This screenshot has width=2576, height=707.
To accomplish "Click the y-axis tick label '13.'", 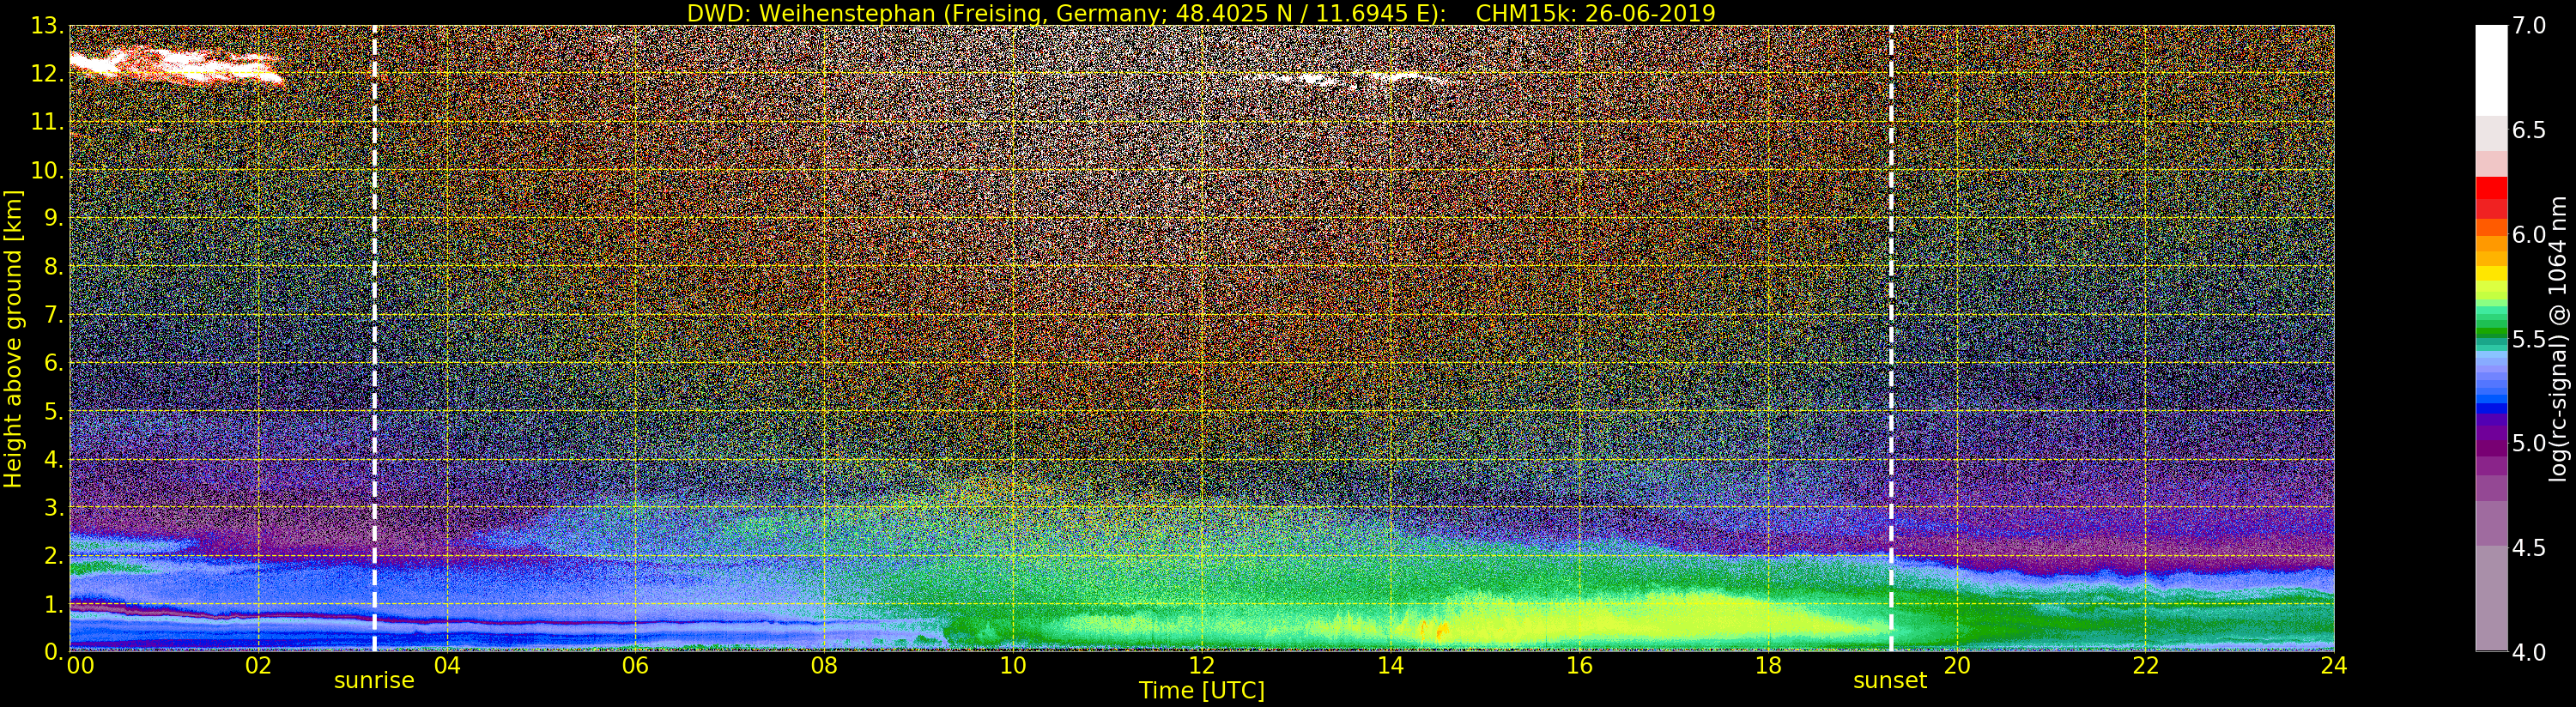I will click(47, 26).
